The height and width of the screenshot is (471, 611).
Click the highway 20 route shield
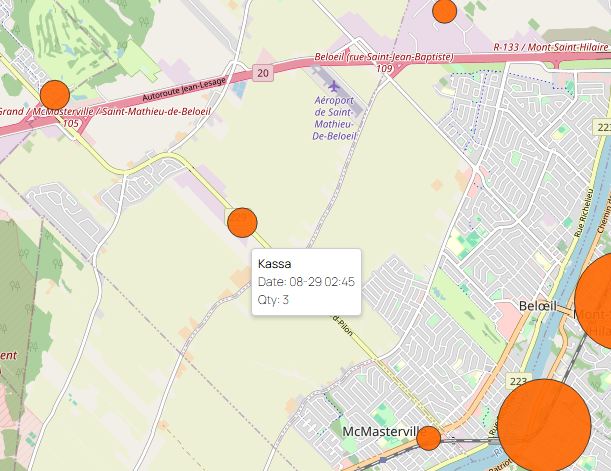[262, 73]
